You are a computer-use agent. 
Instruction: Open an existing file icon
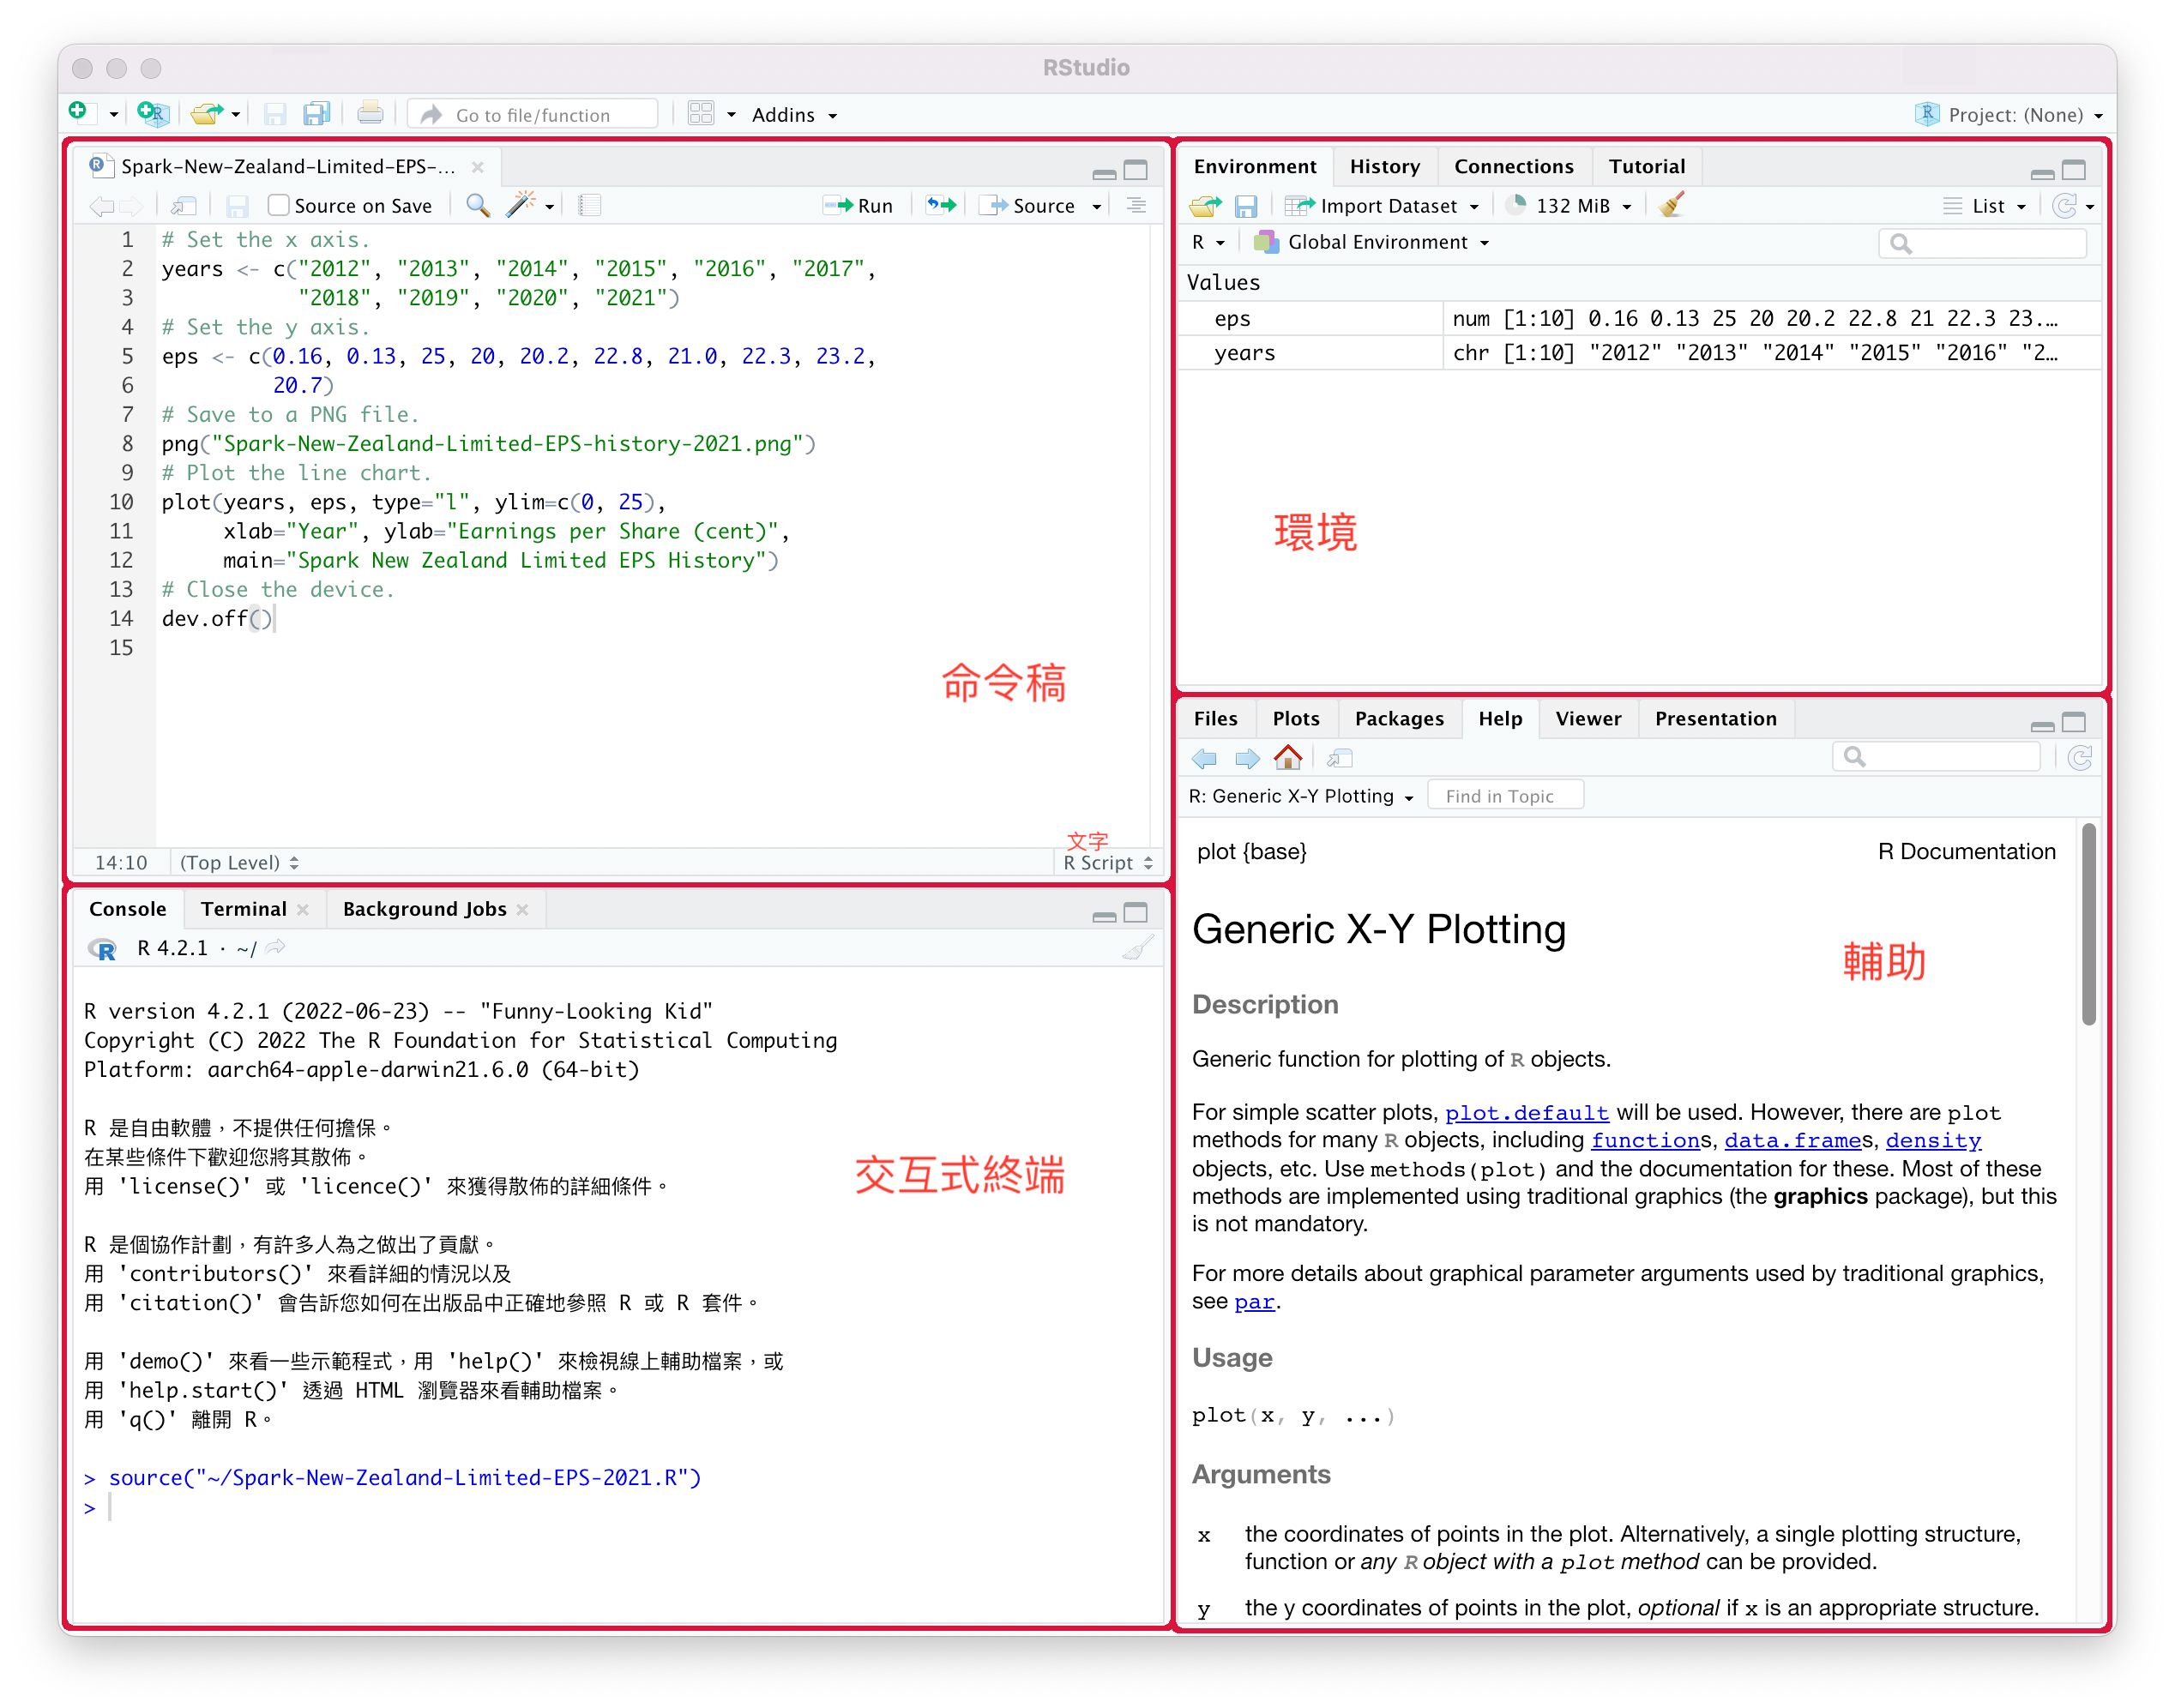207,113
